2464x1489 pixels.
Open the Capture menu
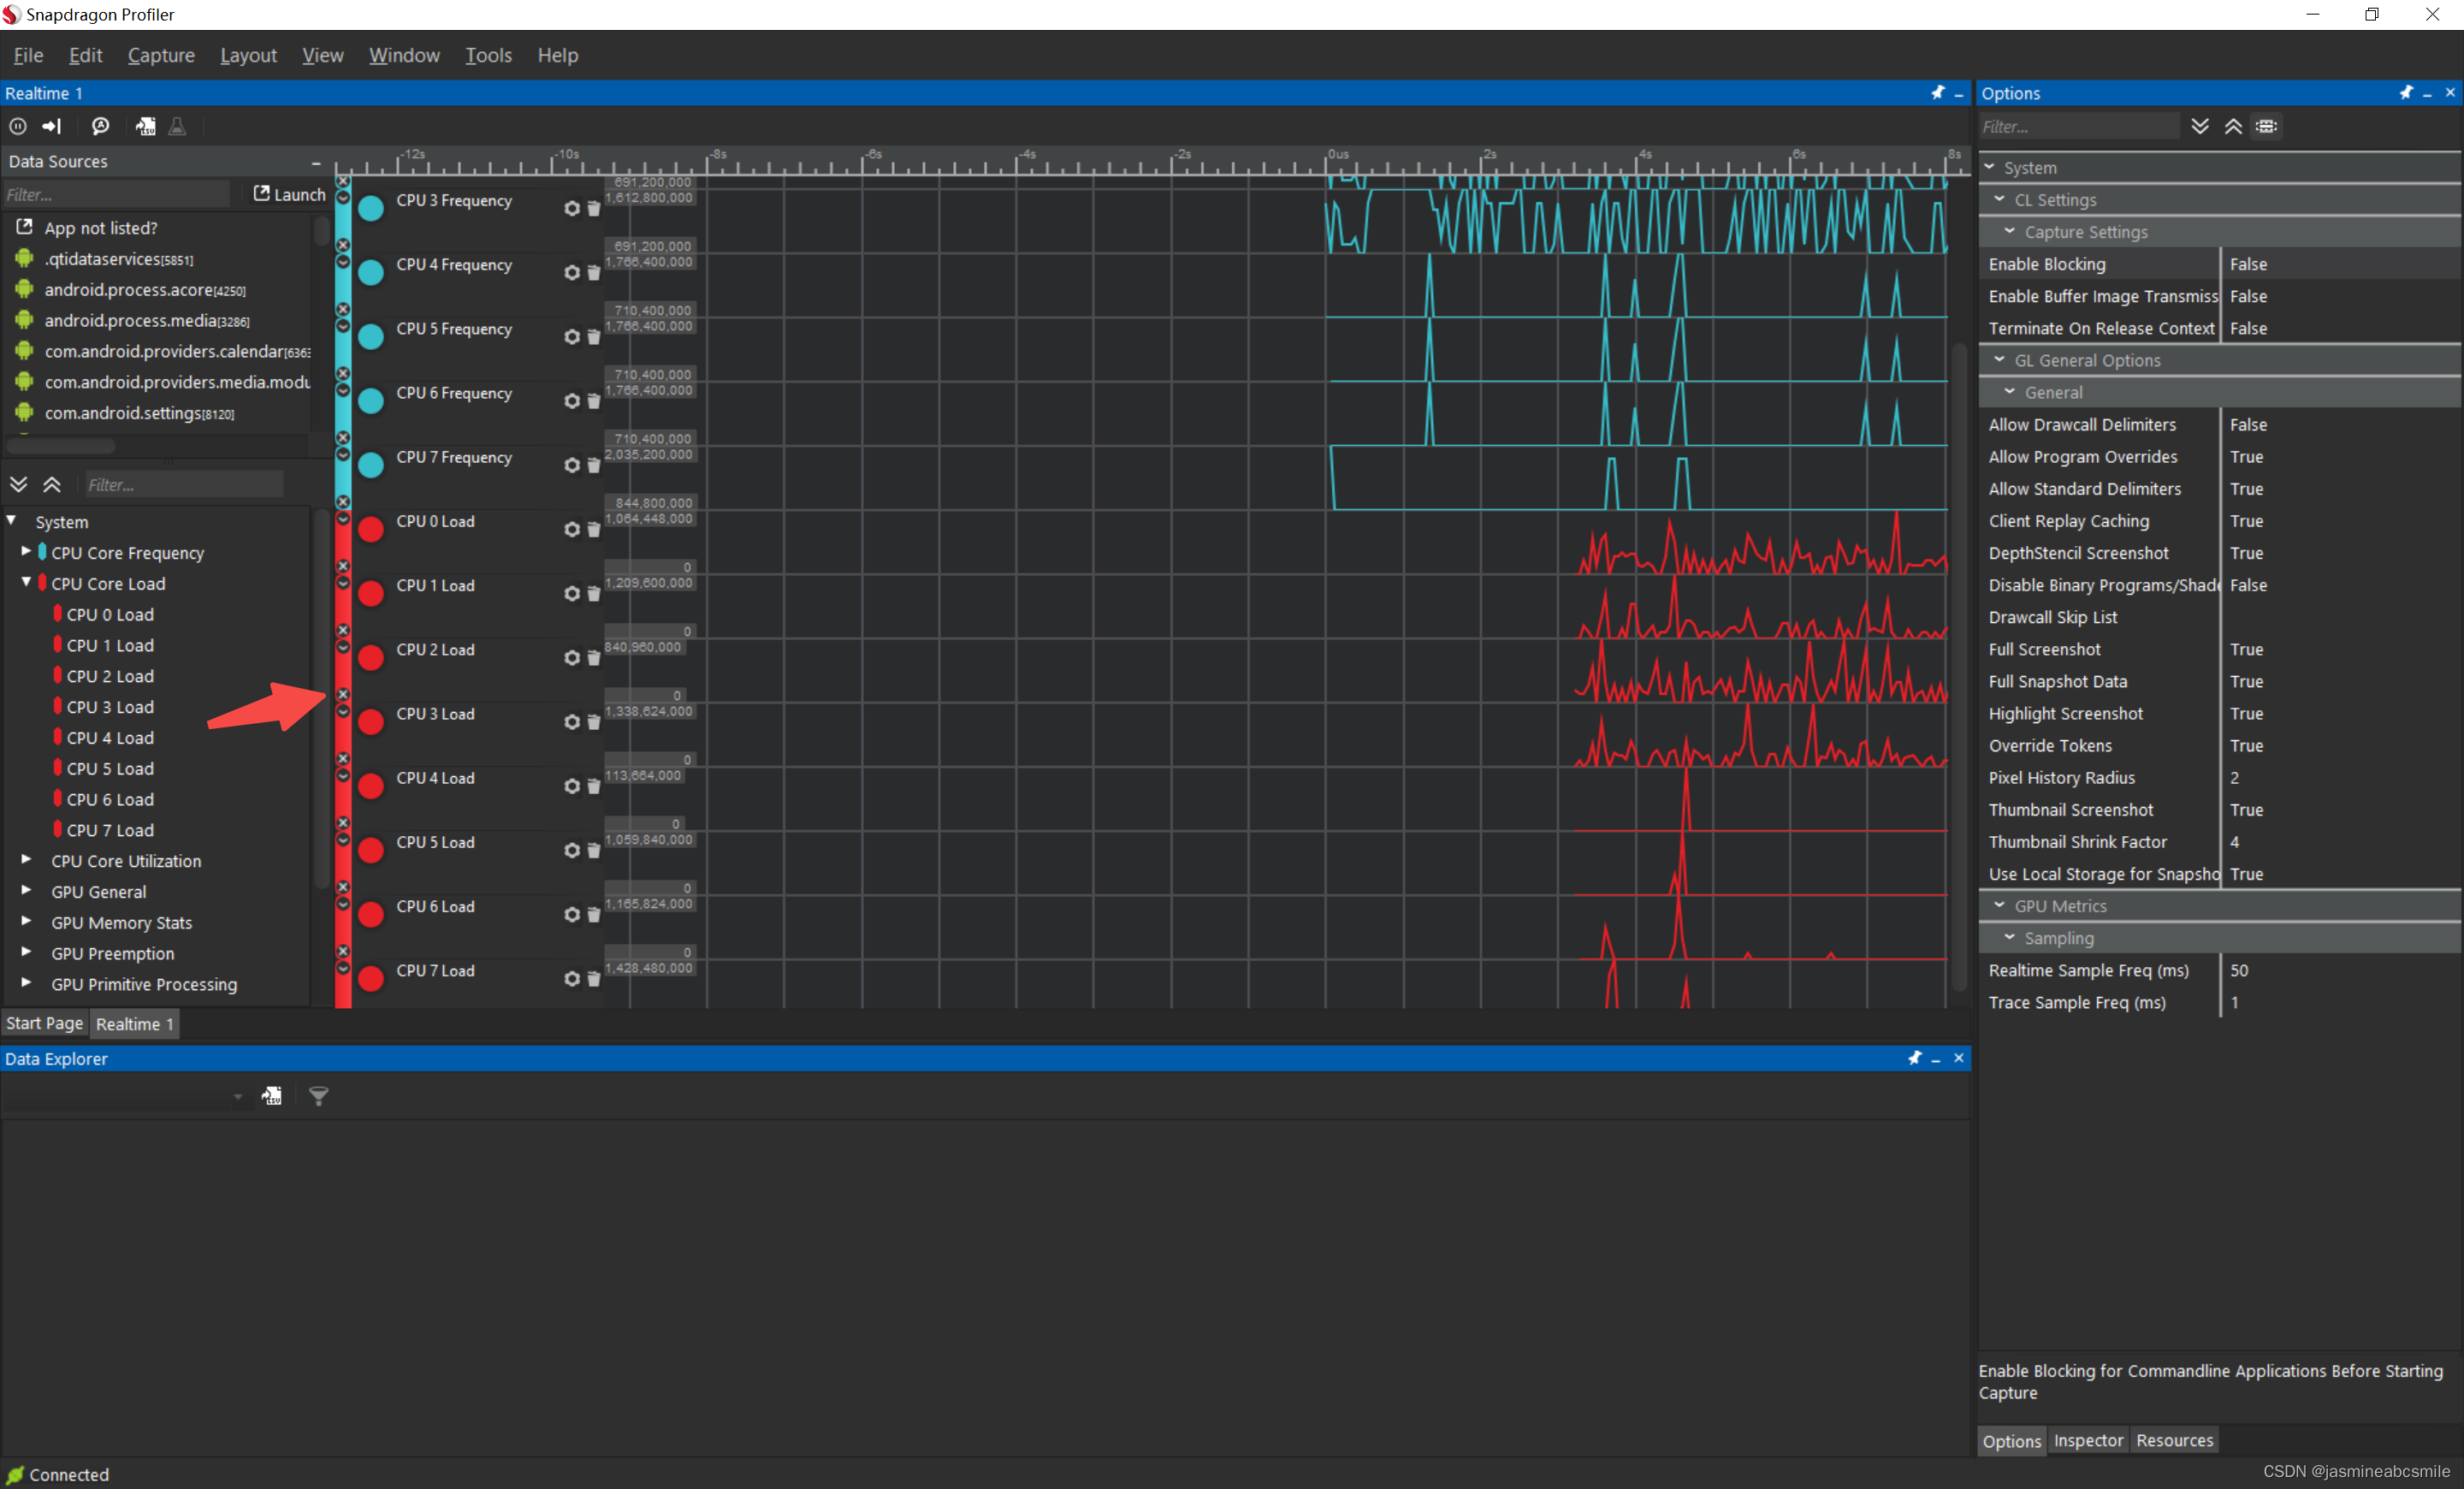160,55
